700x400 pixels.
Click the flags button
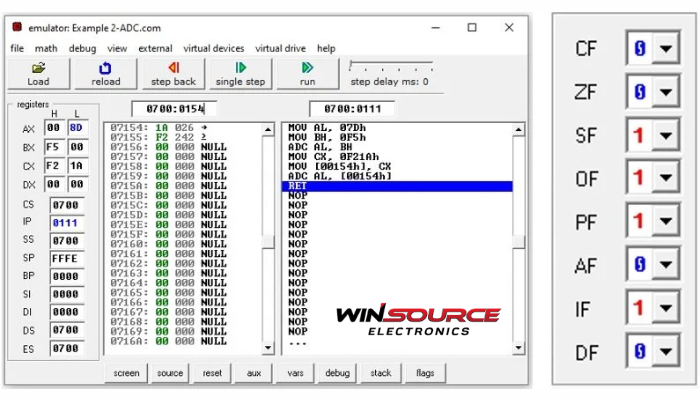tap(425, 373)
